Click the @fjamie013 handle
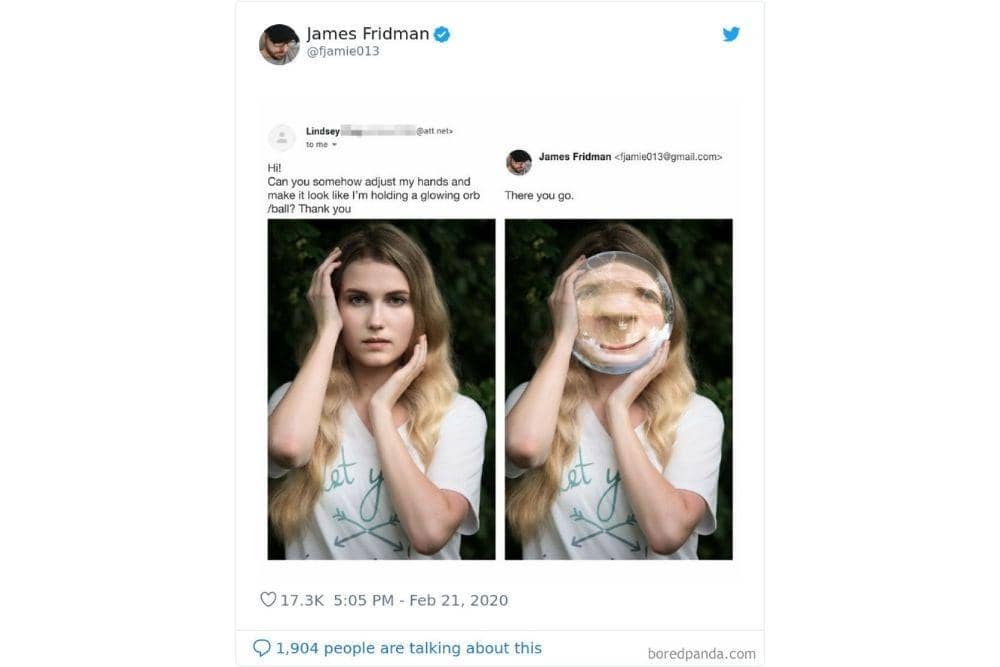Screen dimensions: 1000x667 tap(343, 51)
